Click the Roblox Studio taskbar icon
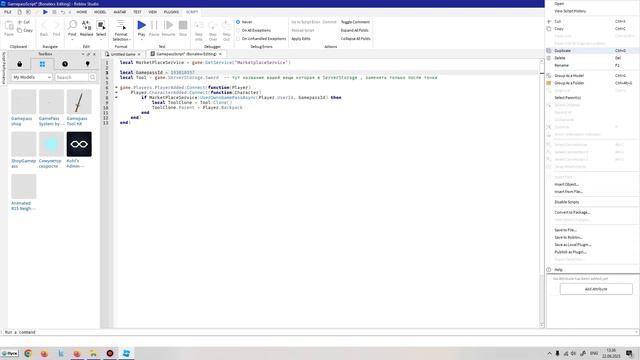This screenshot has width=640, height=360. [x=127, y=353]
